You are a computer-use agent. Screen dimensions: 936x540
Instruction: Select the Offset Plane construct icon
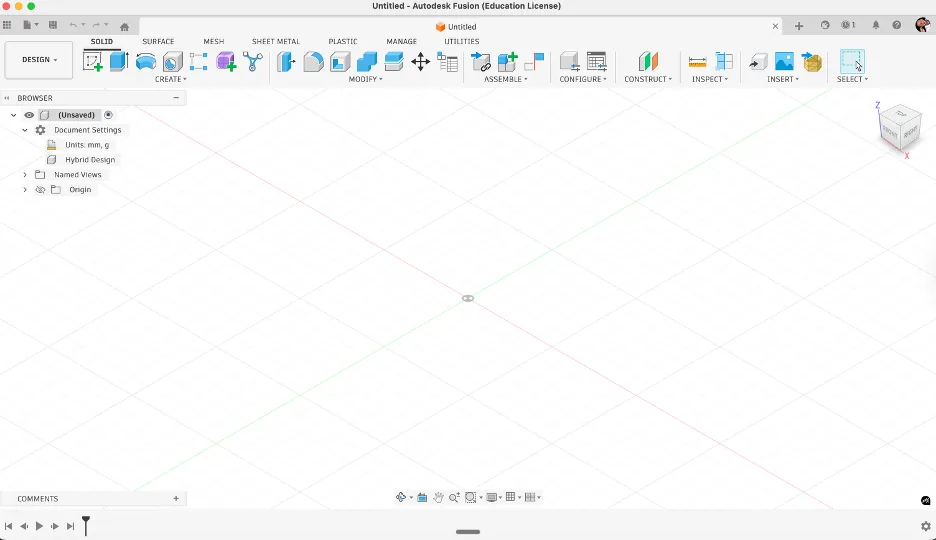point(648,61)
